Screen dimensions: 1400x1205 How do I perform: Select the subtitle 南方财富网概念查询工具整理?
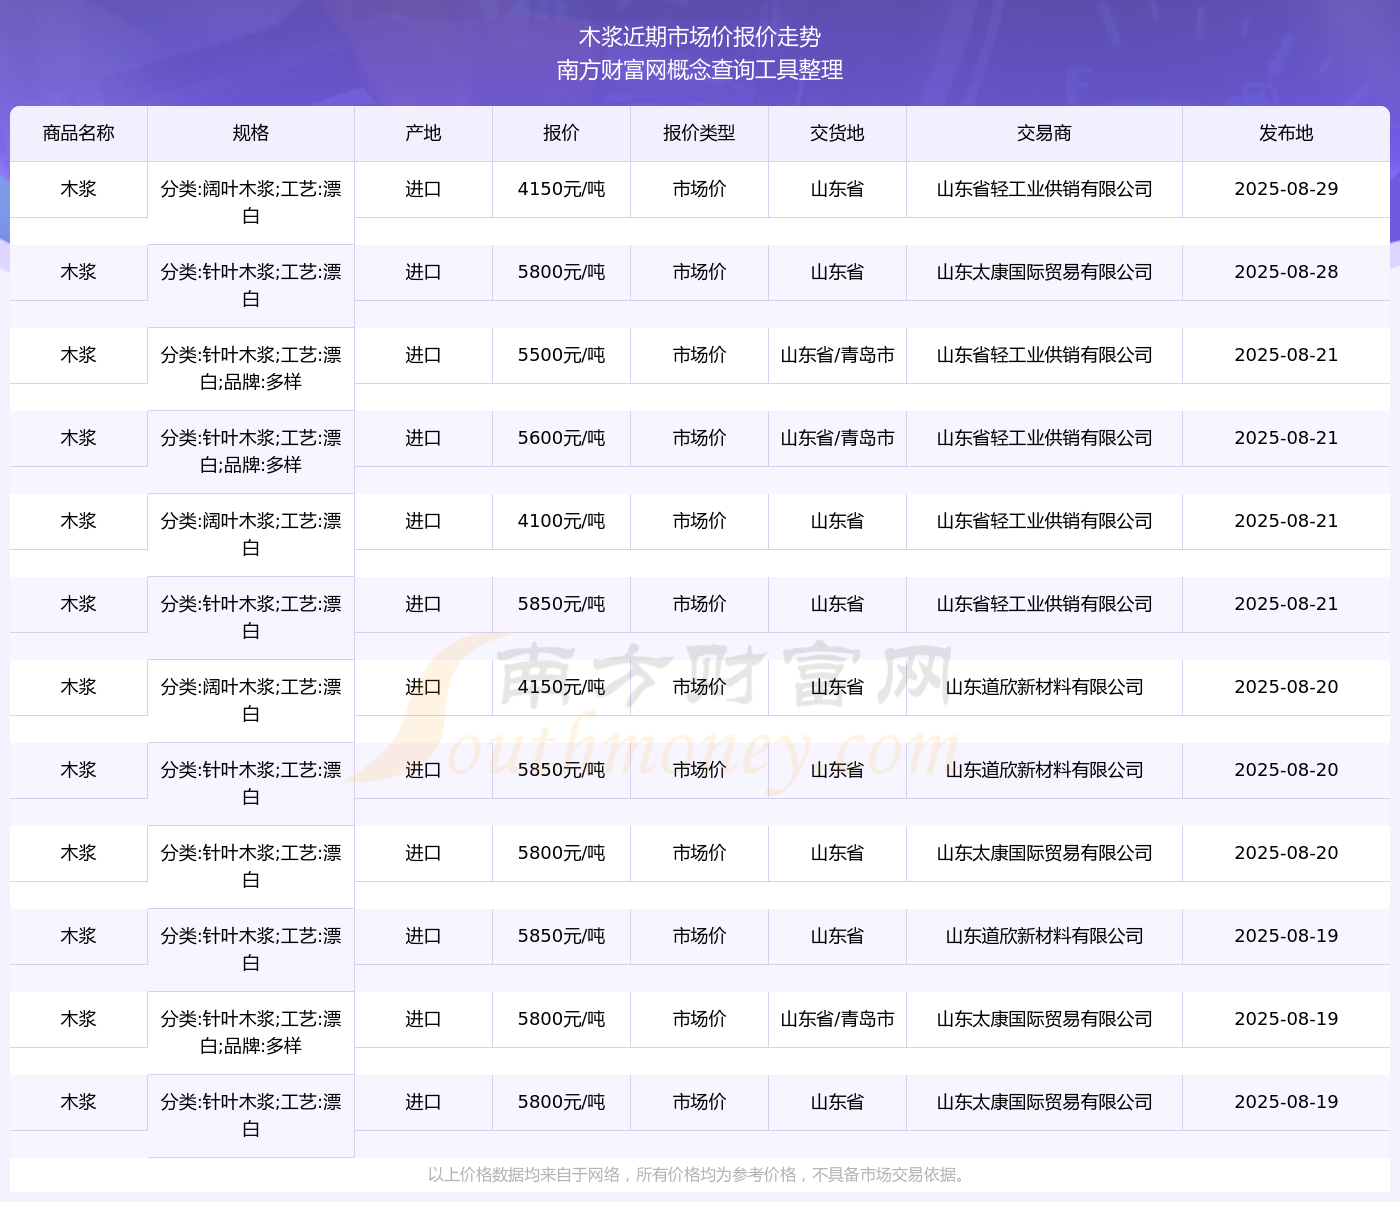pos(700,70)
